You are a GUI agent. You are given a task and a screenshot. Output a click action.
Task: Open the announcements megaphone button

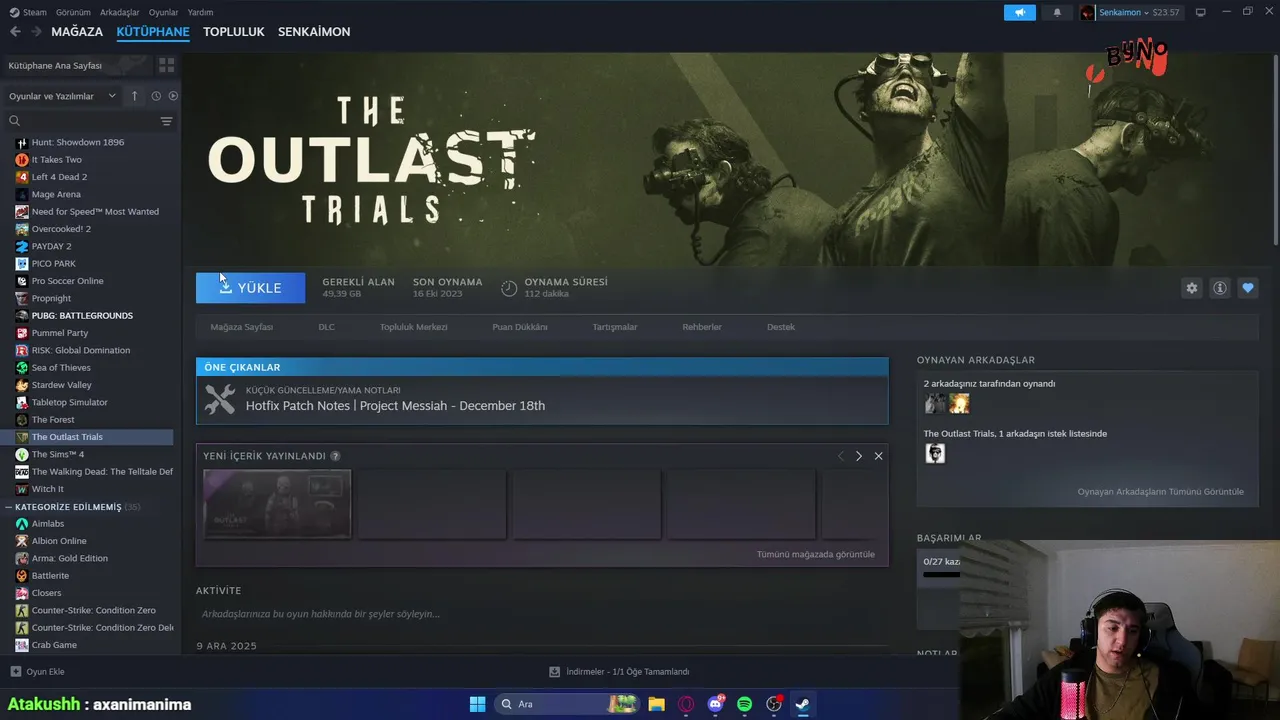(x=1020, y=12)
